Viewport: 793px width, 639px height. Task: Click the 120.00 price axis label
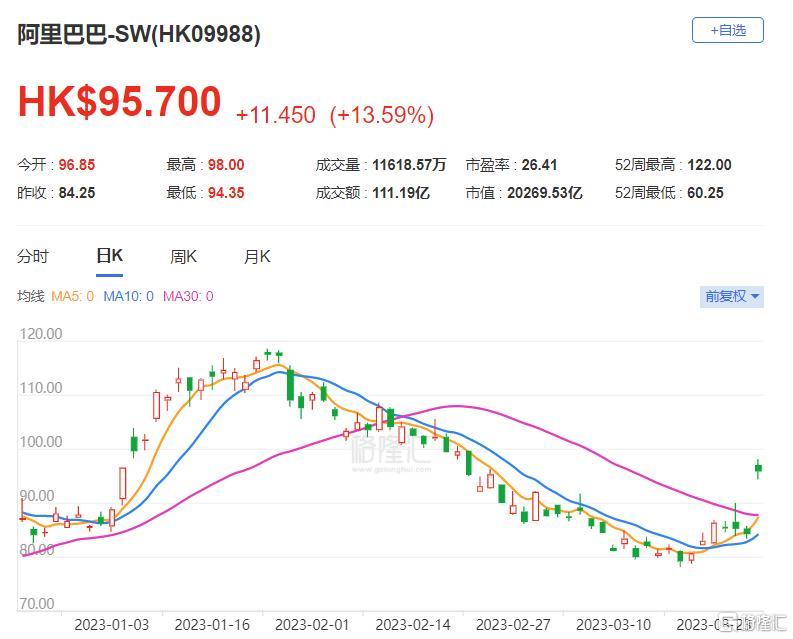(x=41, y=334)
